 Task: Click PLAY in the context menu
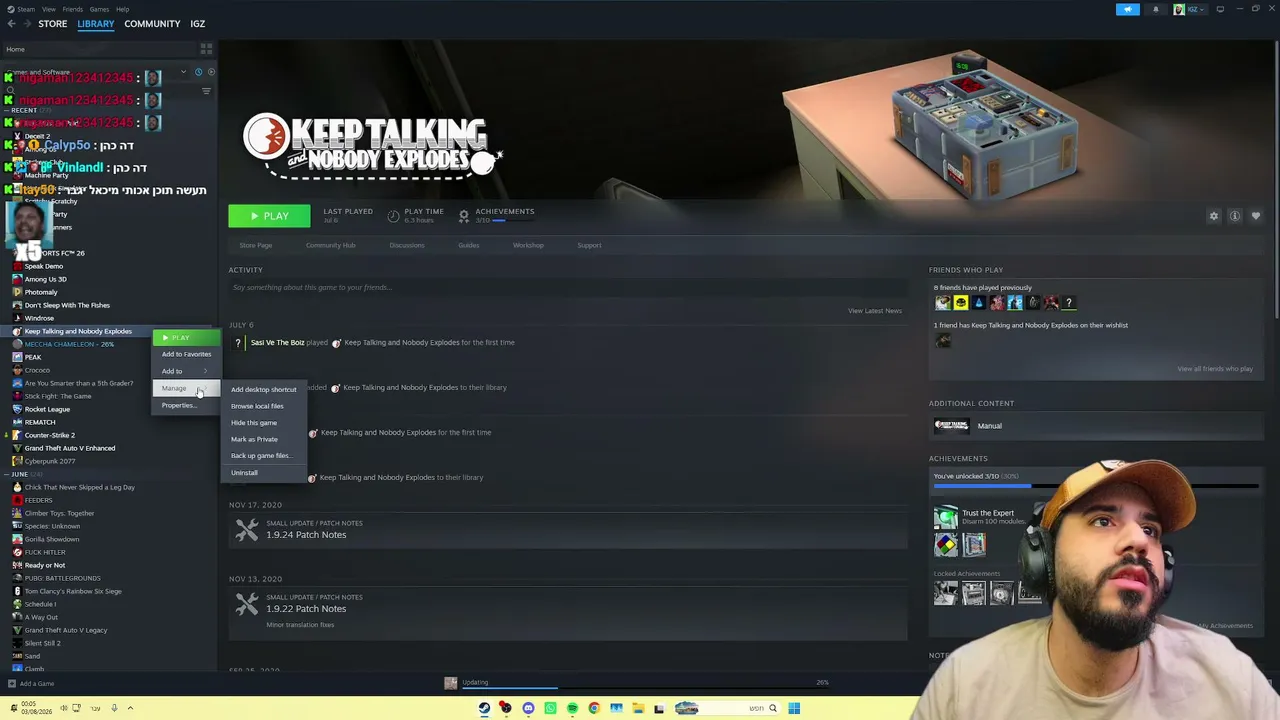[x=186, y=338]
